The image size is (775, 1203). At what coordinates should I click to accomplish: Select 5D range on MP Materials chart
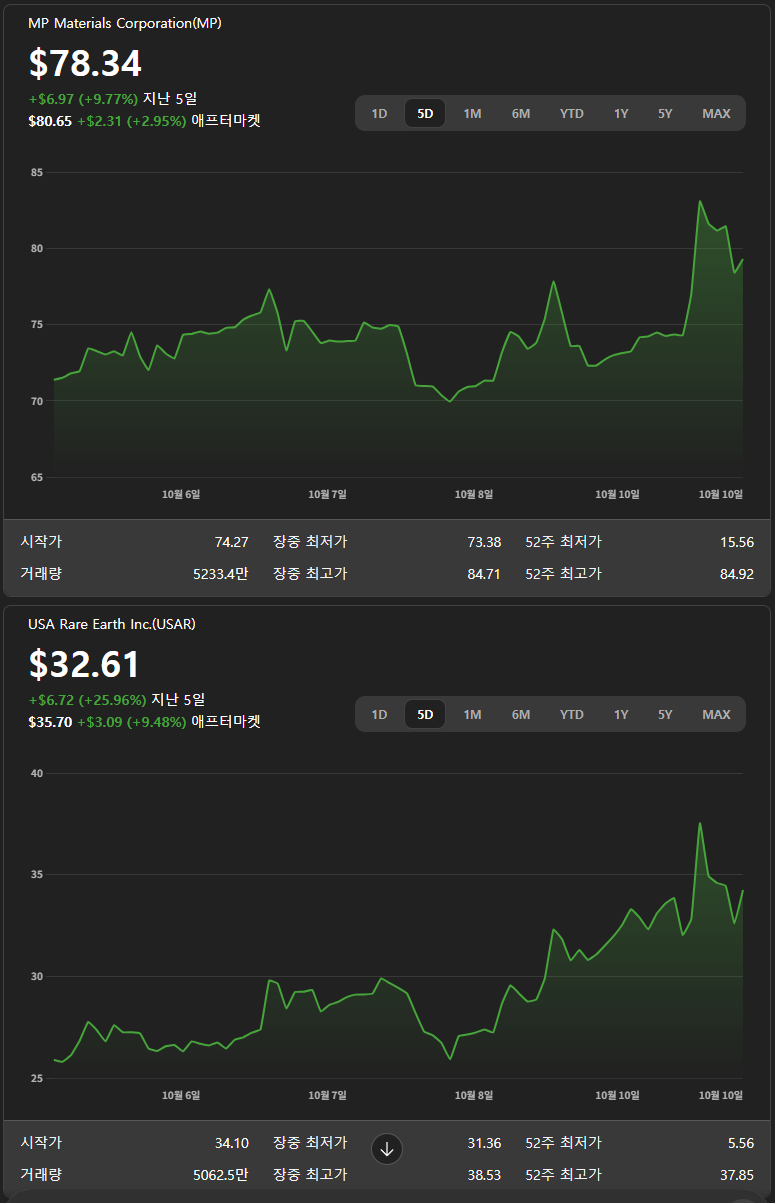point(425,113)
